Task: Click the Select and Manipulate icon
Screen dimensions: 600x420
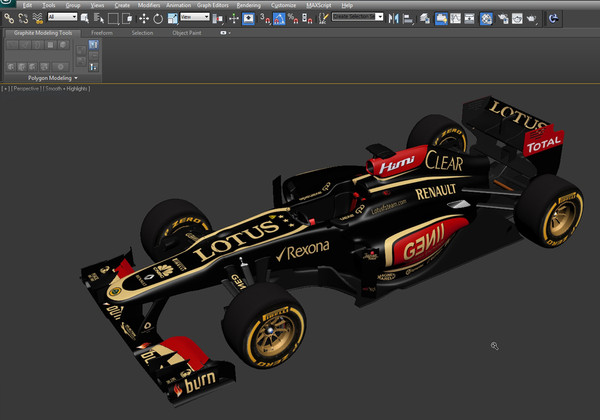Action: tap(234, 18)
